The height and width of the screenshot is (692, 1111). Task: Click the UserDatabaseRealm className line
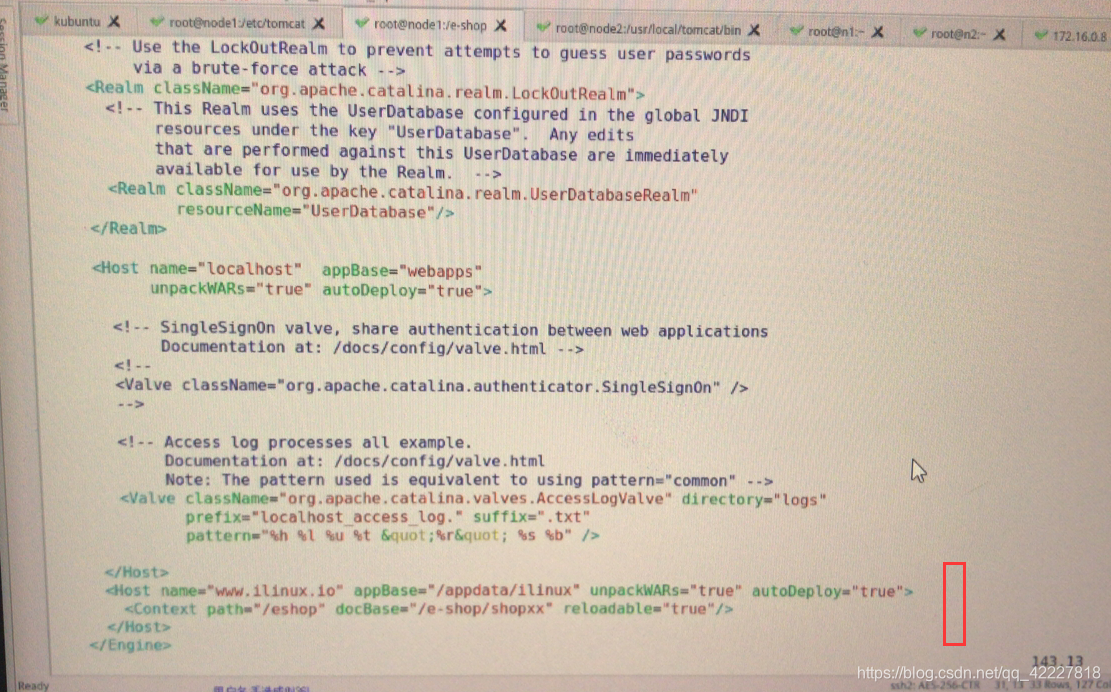(x=402, y=193)
